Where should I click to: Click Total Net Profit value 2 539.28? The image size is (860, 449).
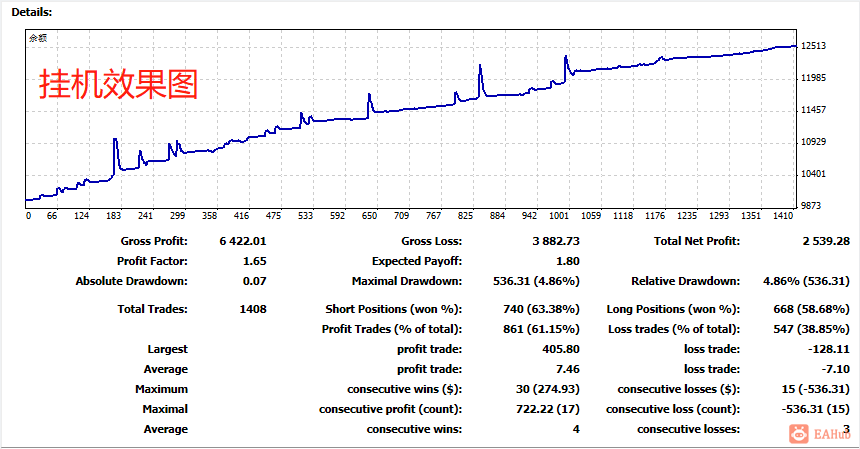(826, 241)
